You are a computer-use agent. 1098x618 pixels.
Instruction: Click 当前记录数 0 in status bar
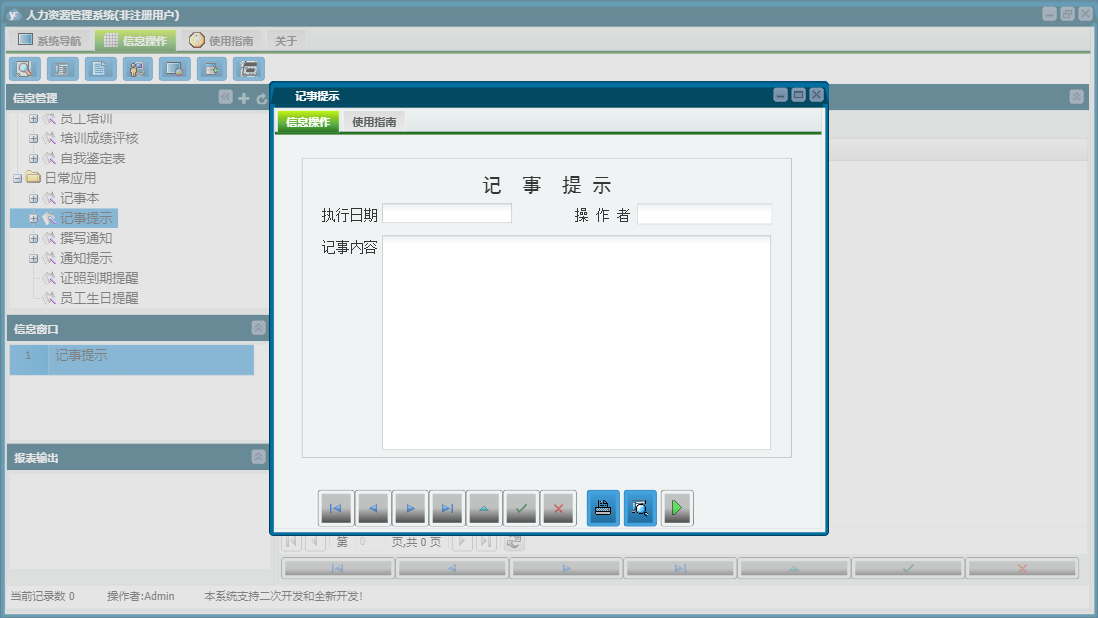pyautogui.click(x=42, y=596)
